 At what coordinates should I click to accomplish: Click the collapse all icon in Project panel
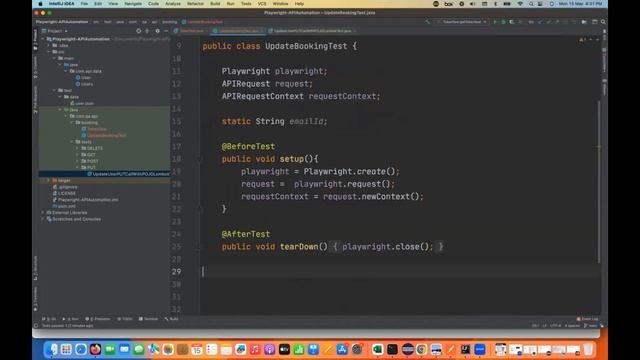click(x=147, y=31)
